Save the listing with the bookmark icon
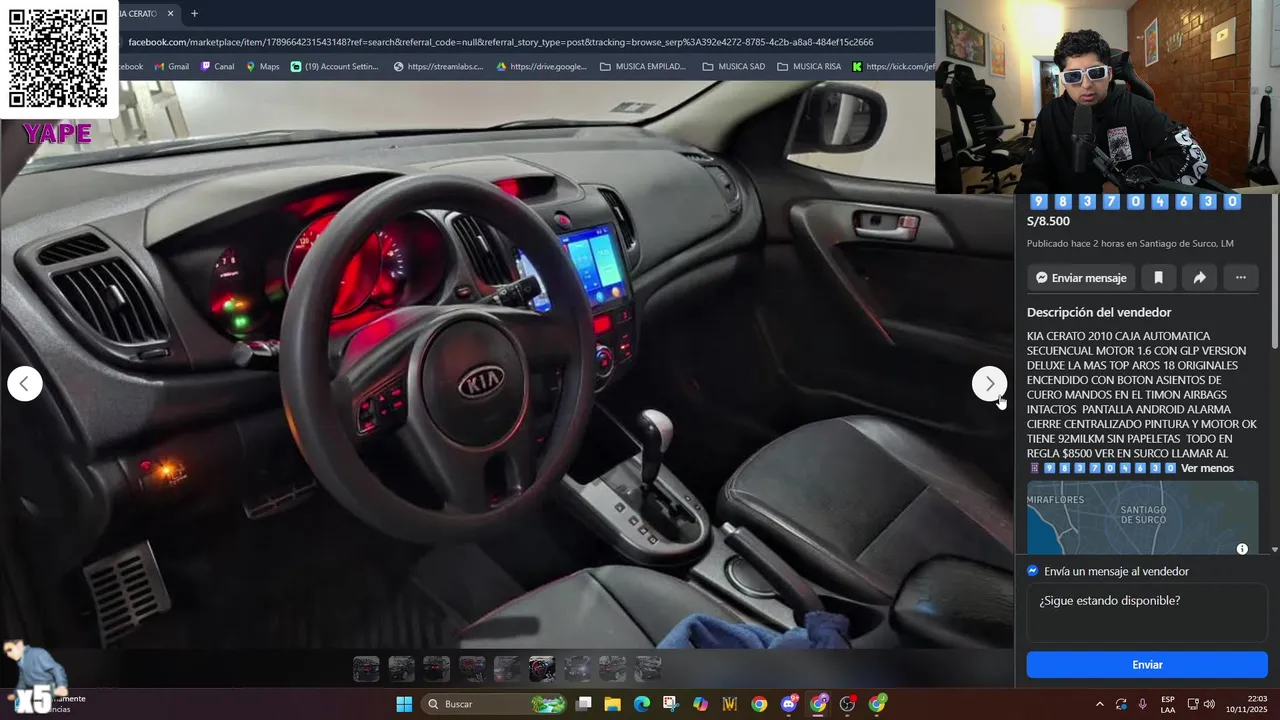 [1158, 278]
